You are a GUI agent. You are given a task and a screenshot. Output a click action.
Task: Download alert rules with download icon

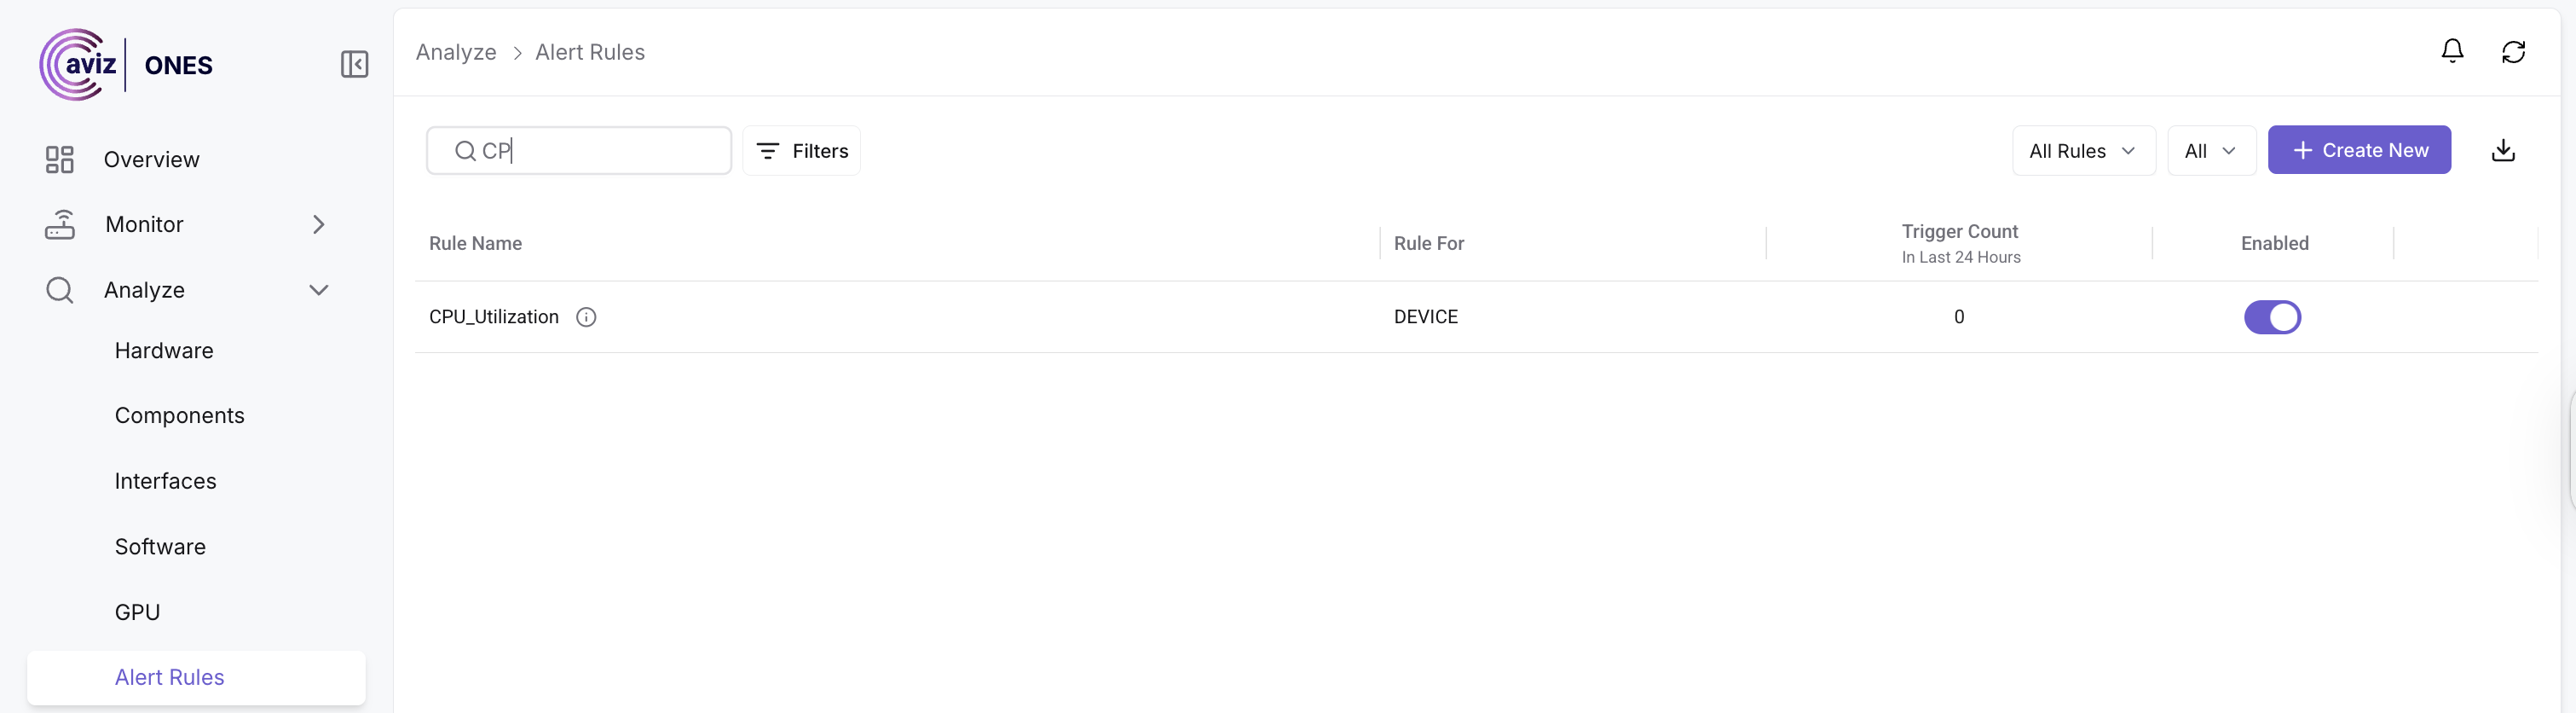[x=2503, y=151]
